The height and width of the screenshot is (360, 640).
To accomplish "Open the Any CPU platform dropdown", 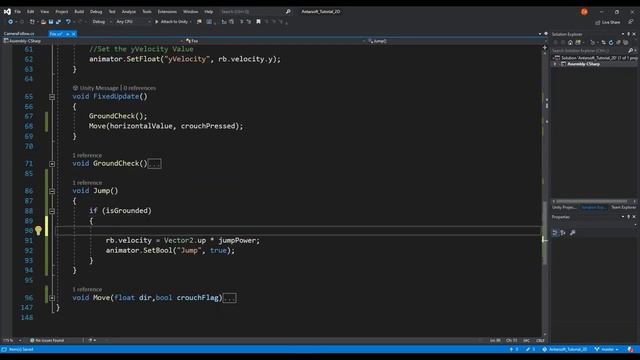I will (x=133, y=22).
